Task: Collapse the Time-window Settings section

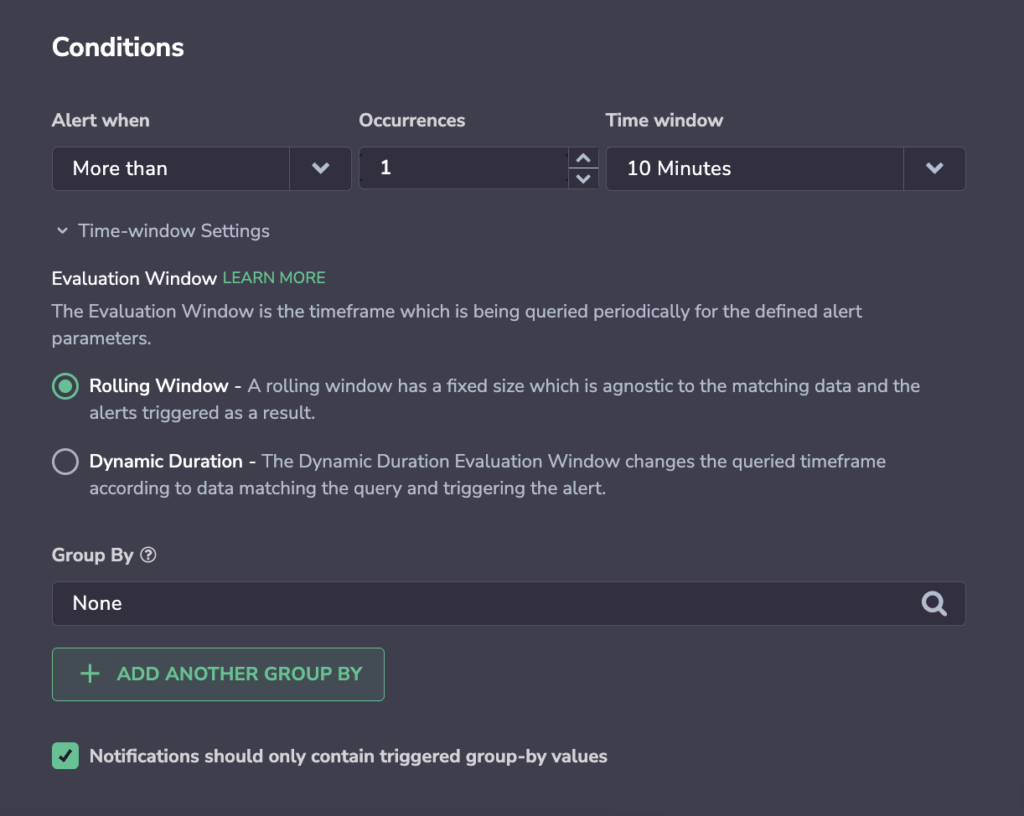Action: (x=62, y=230)
